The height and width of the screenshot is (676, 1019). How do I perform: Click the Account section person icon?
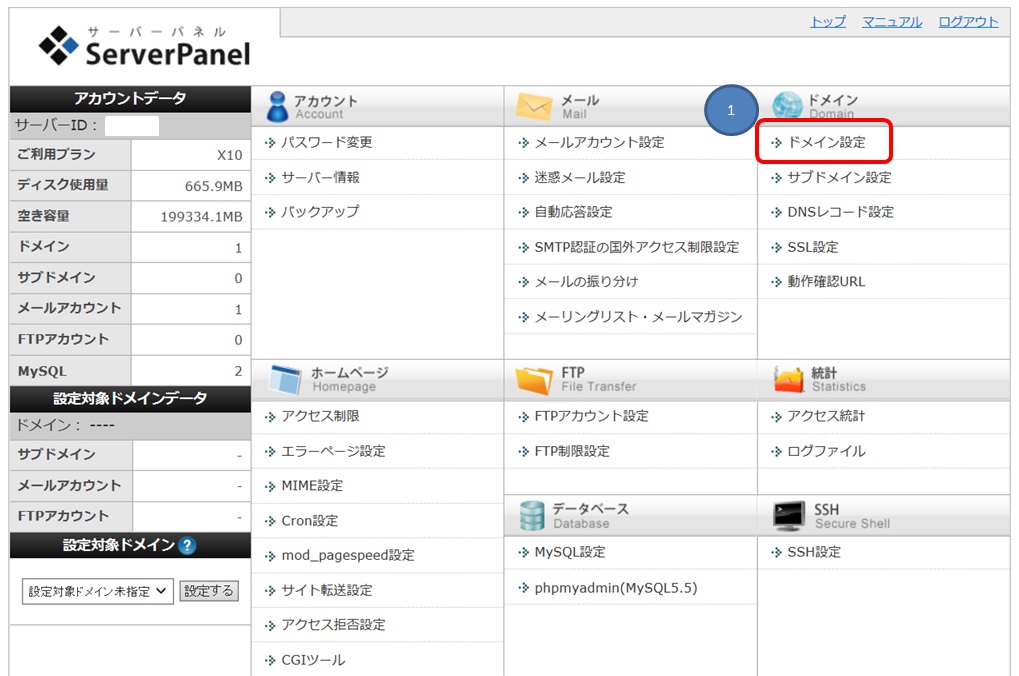pos(276,106)
